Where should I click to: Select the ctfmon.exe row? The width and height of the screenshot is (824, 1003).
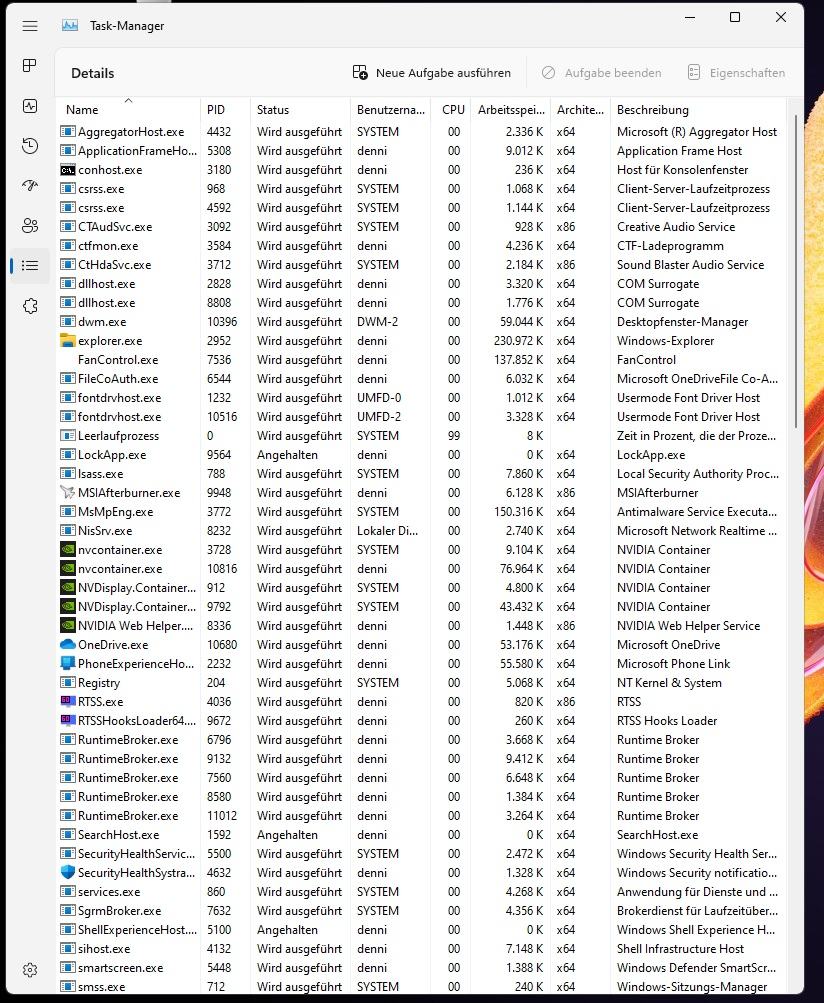click(x=421, y=246)
